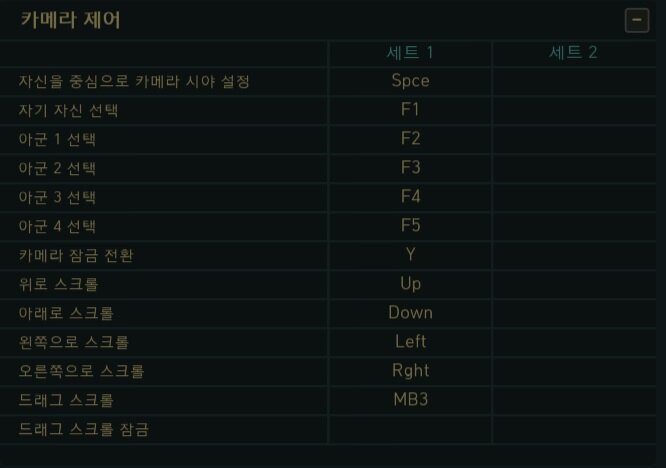Click the Rght binding for 오른쪽으로 스크롤
The width and height of the screenshot is (666, 468).
coord(410,371)
